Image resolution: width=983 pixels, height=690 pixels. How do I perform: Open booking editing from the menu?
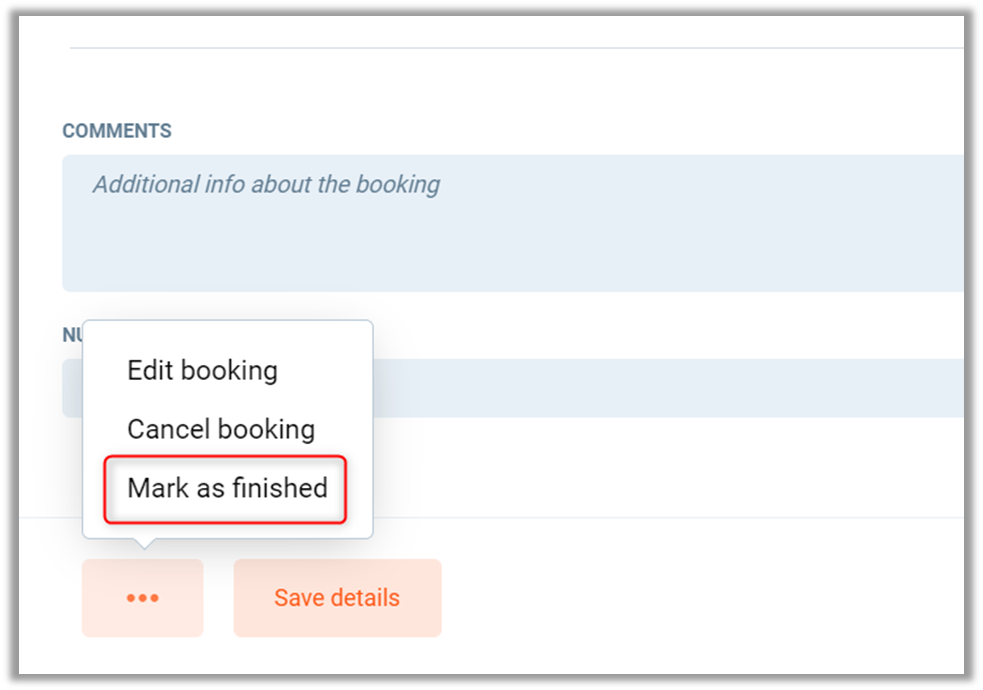[202, 370]
